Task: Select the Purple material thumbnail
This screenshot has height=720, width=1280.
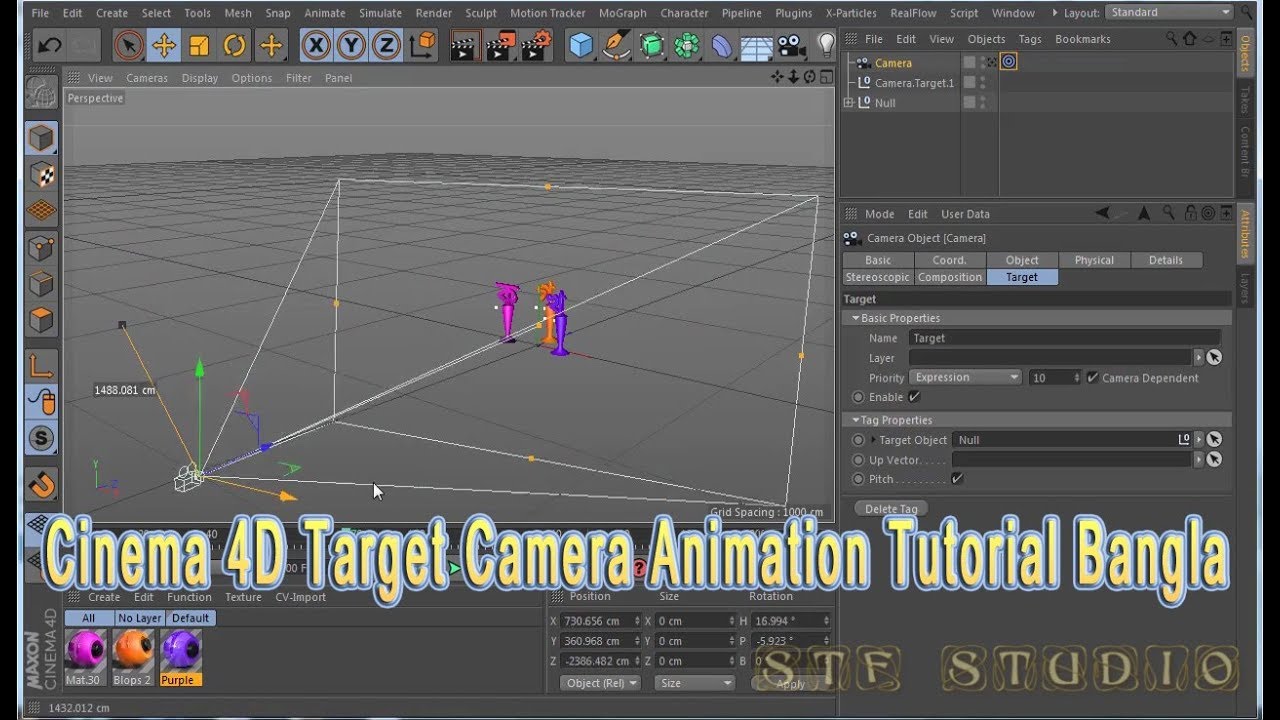Action: (180, 651)
